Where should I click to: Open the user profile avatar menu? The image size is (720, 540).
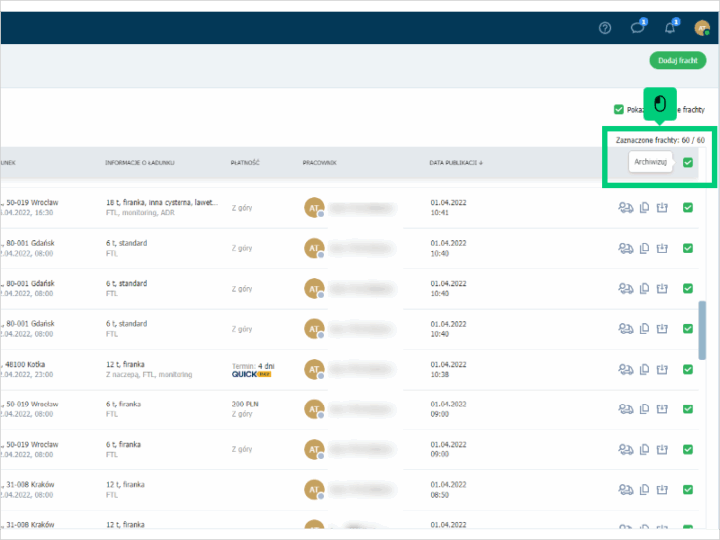click(x=702, y=28)
